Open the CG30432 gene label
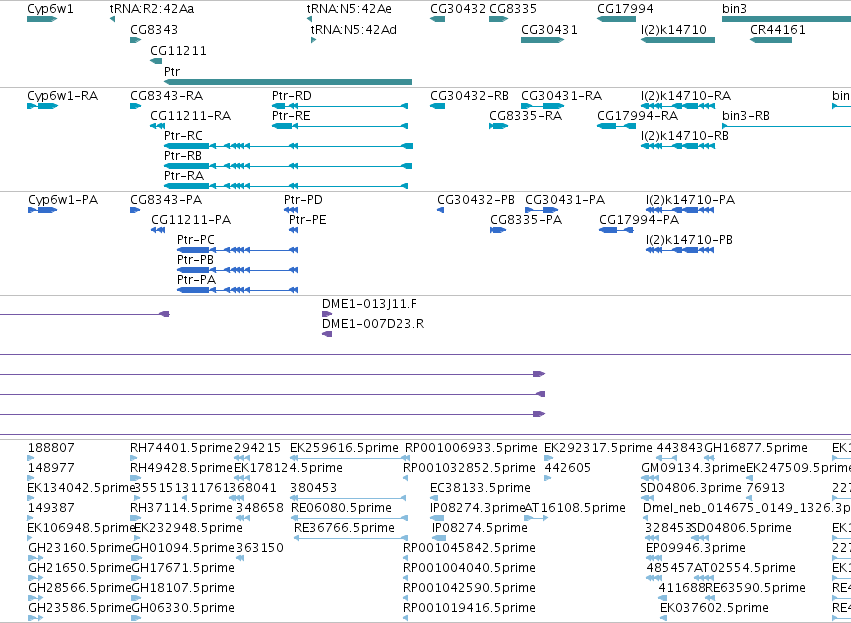The width and height of the screenshot is (851, 623). 458,9
